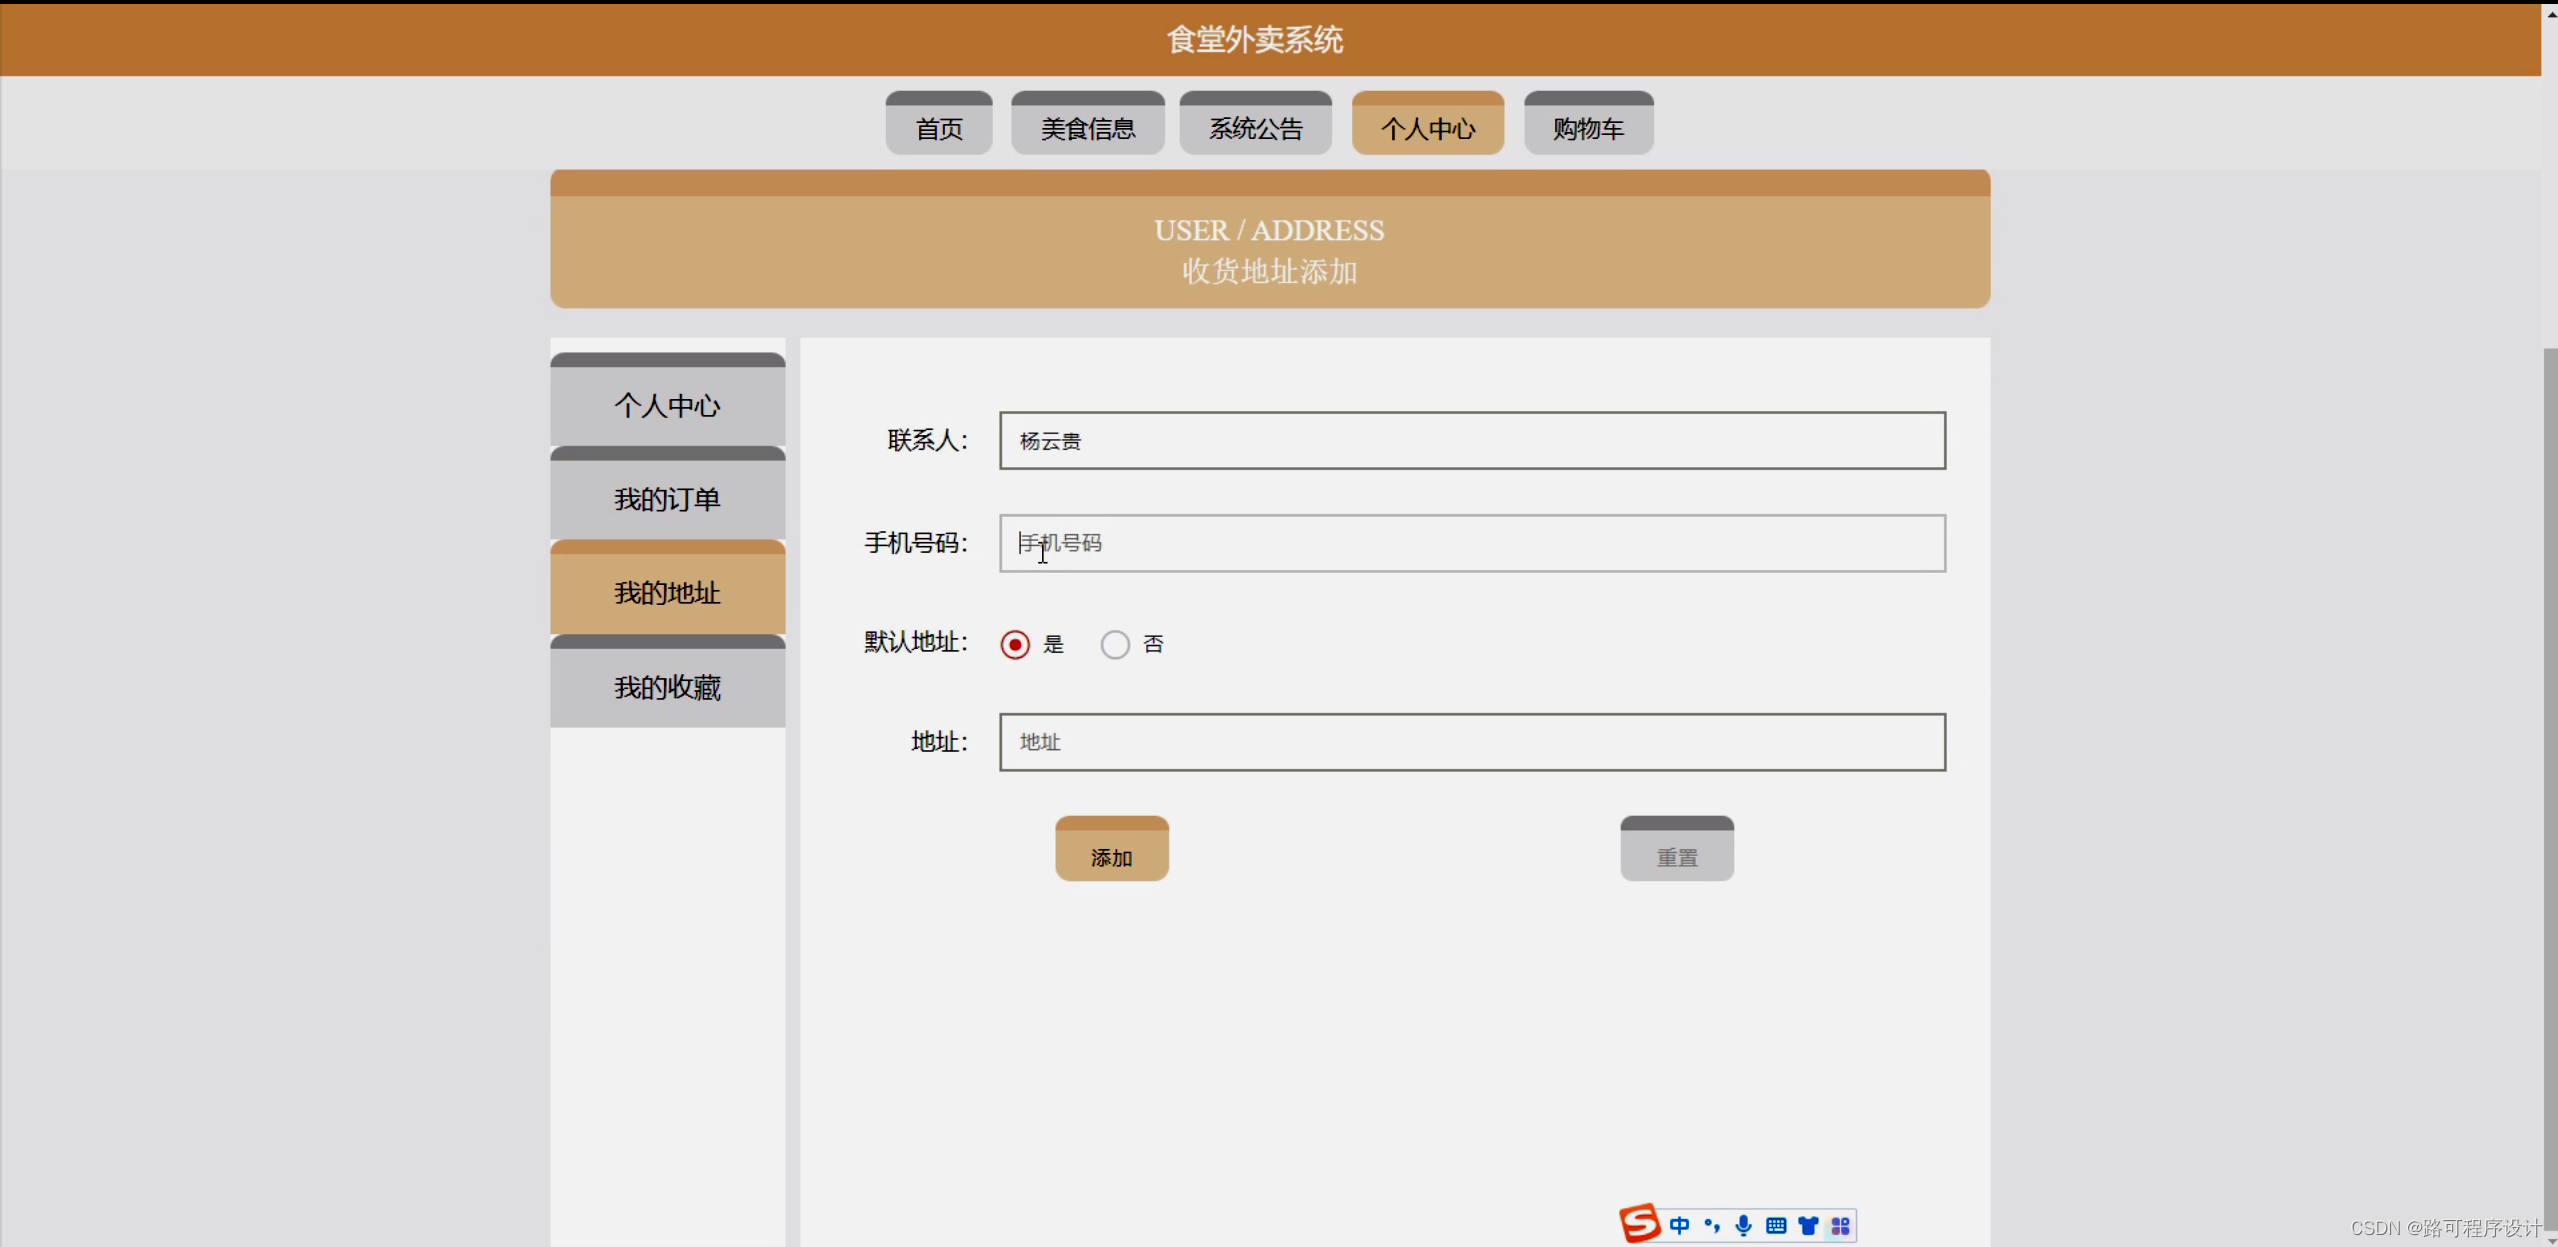Select 是 for default address
This screenshot has height=1247, width=2558.
pyautogui.click(x=1015, y=645)
